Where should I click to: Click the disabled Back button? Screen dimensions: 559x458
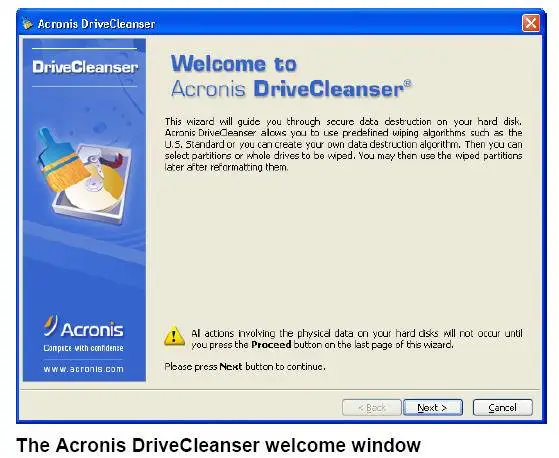[x=372, y=407]
